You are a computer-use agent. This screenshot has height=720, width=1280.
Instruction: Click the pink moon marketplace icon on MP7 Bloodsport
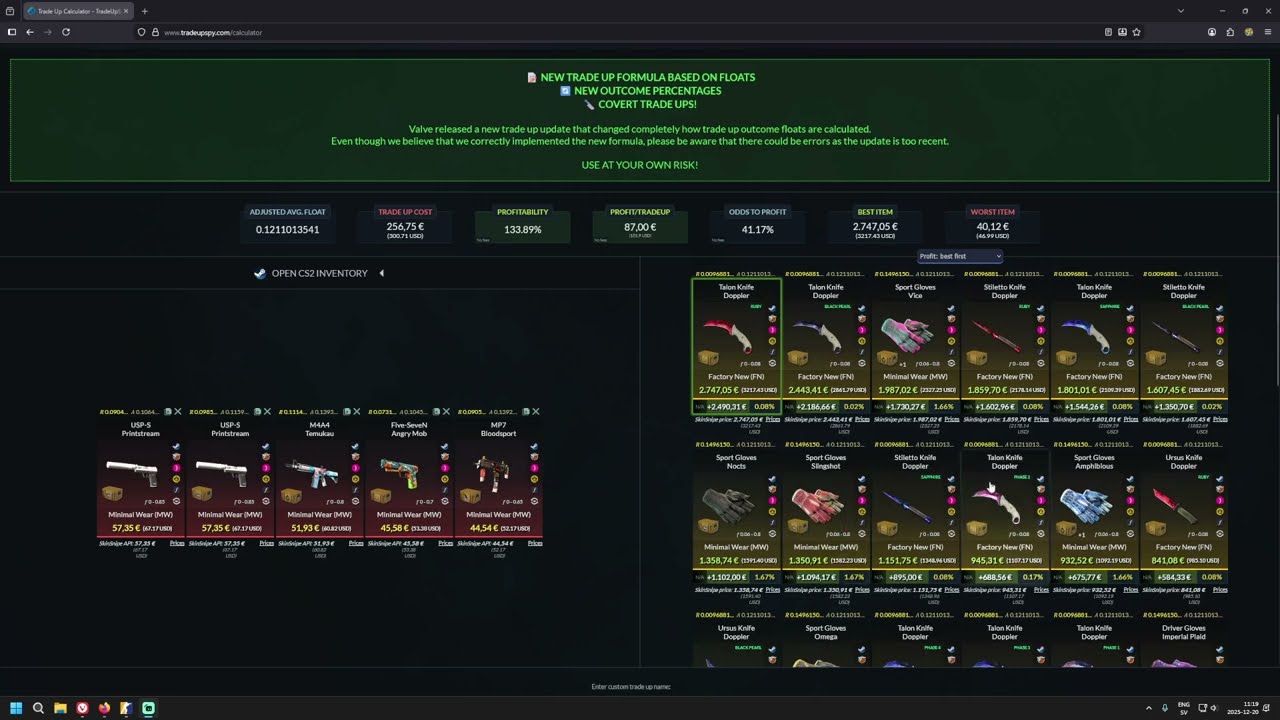pos(534,468)
